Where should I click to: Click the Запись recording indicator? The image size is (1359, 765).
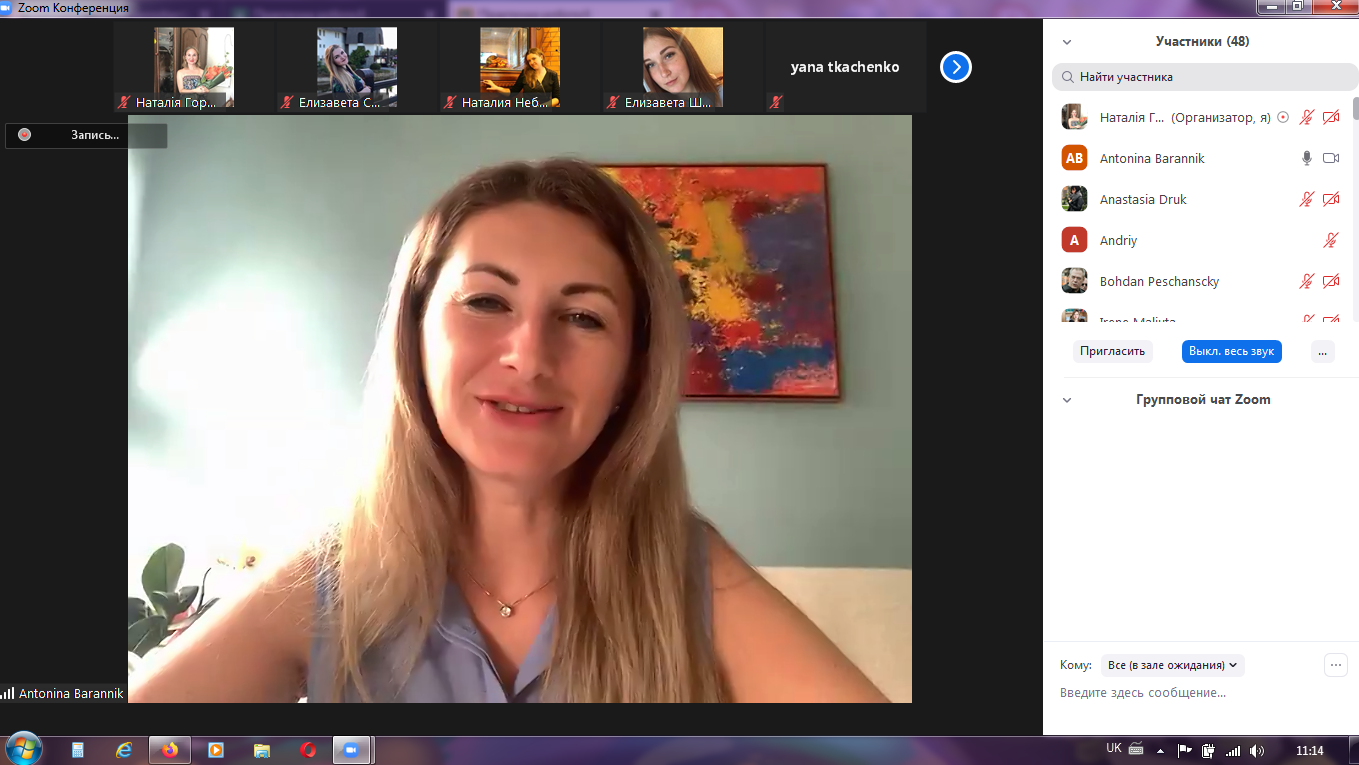(86, 135)
